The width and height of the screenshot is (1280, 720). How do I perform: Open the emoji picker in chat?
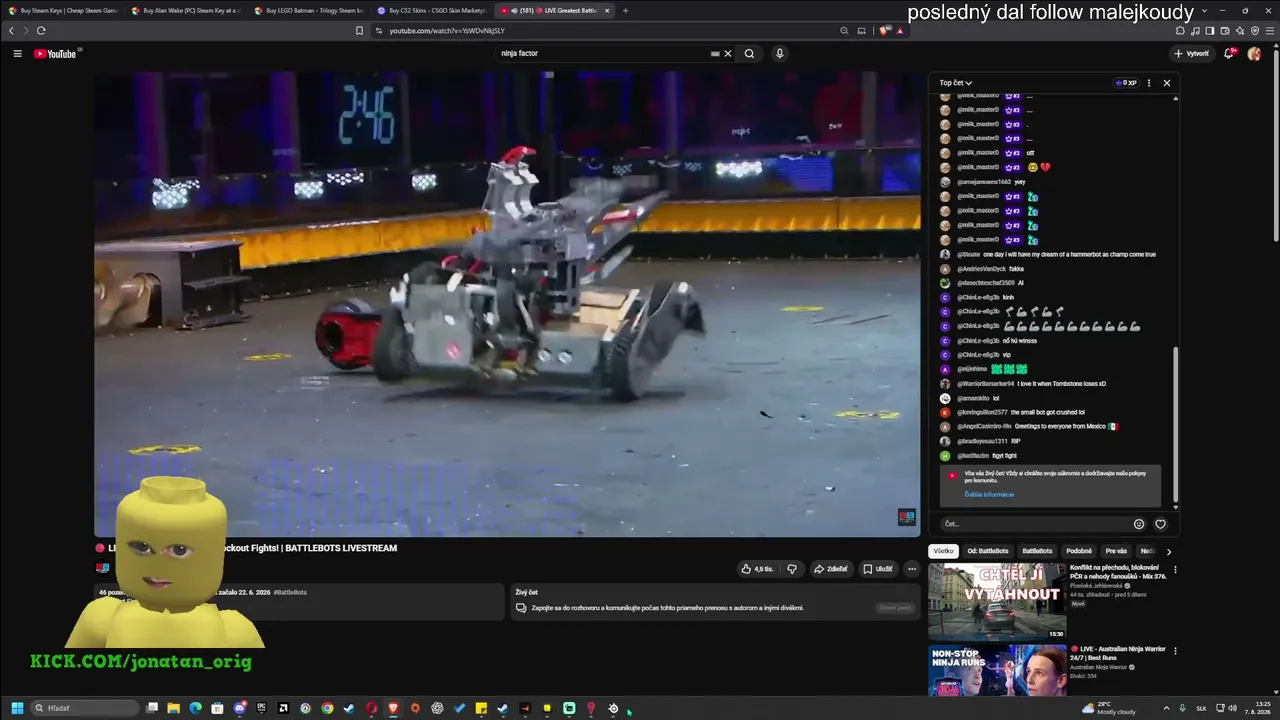[x=1139, y=524]
